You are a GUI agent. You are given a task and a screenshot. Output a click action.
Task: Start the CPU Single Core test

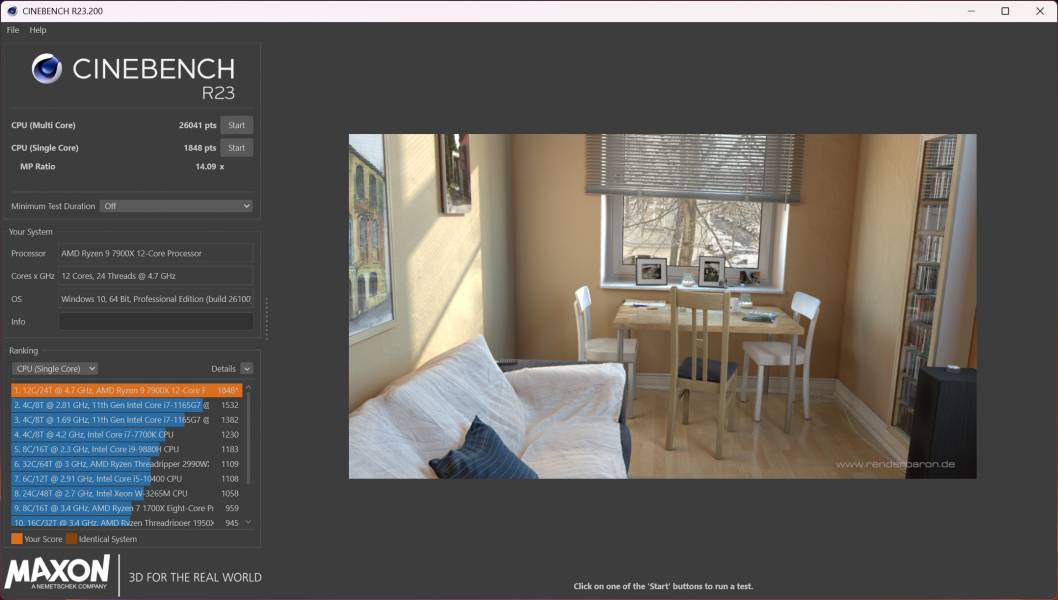pos(236,148)
